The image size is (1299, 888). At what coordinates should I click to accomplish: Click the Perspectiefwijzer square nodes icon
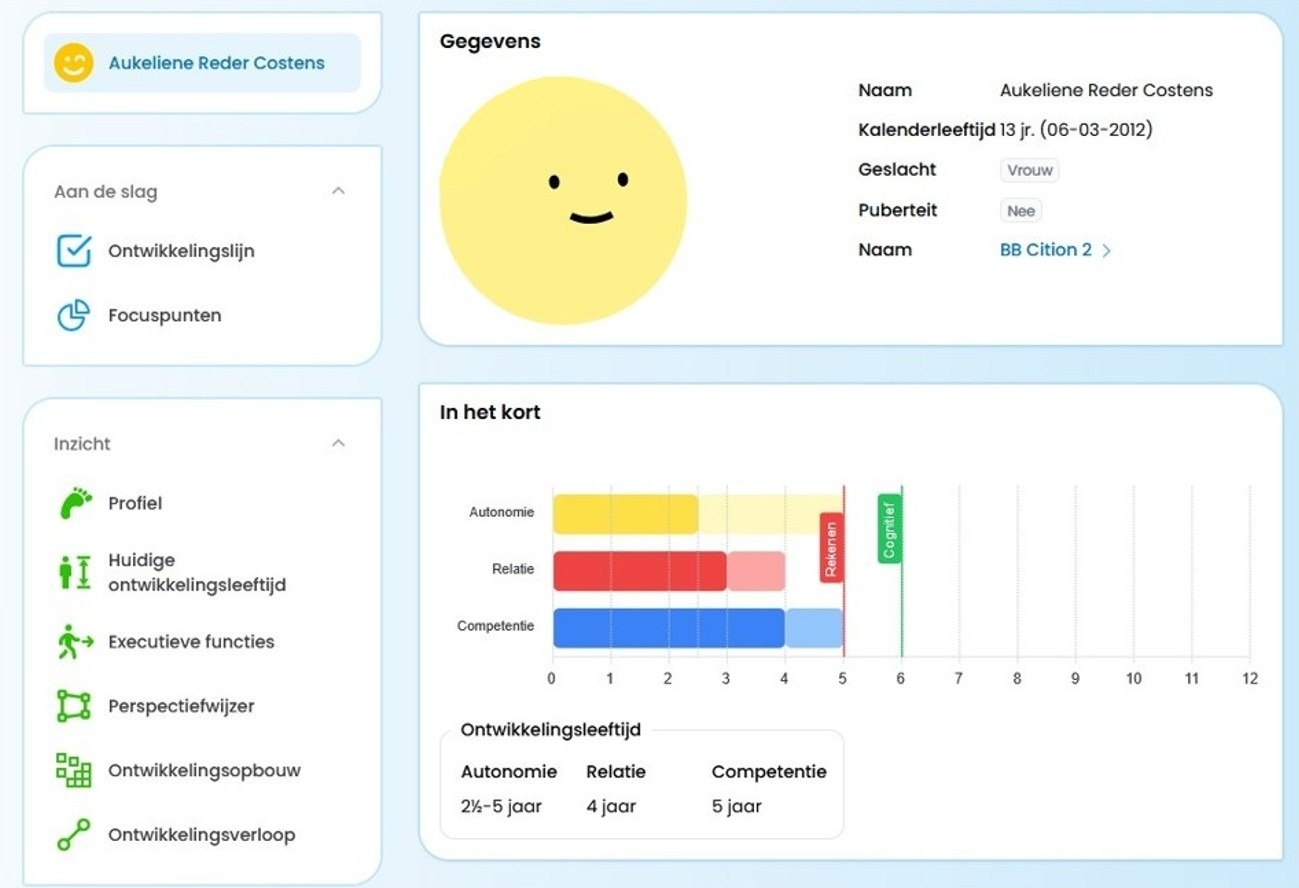(74, 706)
